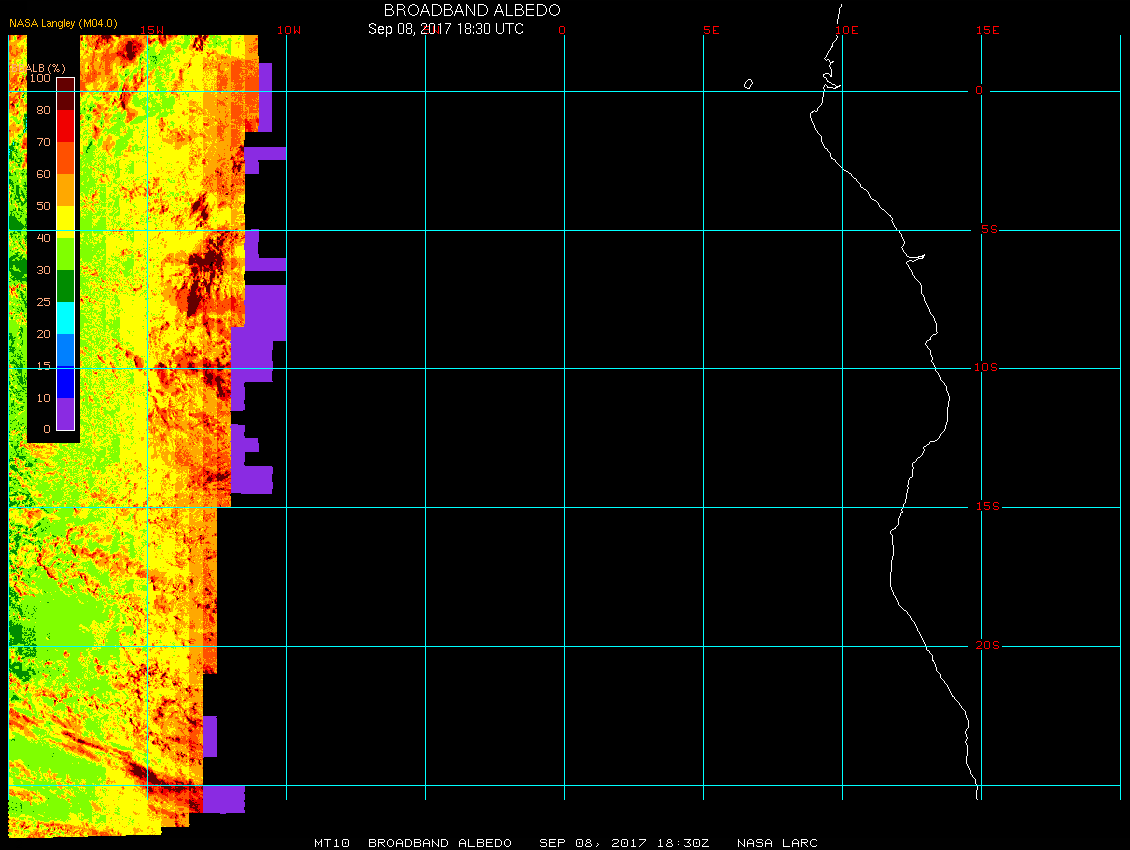
Task: Click the MT10 label in the footer
Action: coord(332,842)
